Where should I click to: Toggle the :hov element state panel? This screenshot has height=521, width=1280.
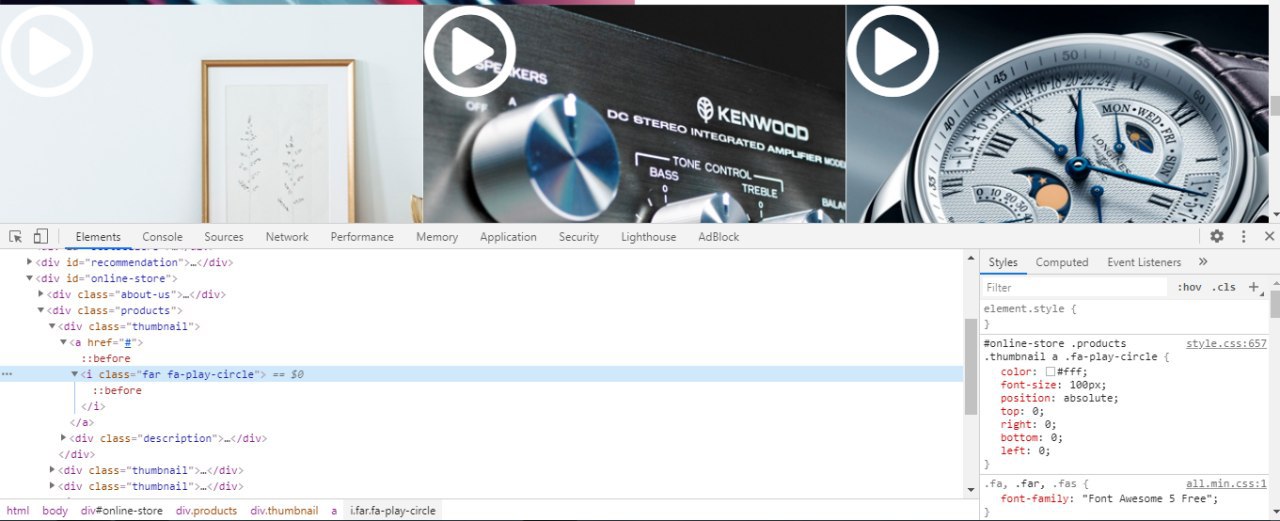[1190, 287]
